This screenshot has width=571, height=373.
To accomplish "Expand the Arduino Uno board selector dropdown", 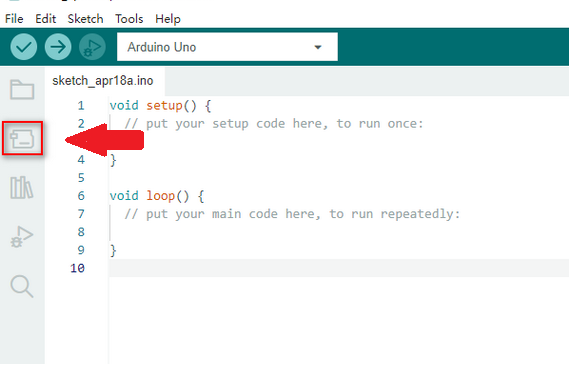I will pyautogui.click(x=227, y=47).
